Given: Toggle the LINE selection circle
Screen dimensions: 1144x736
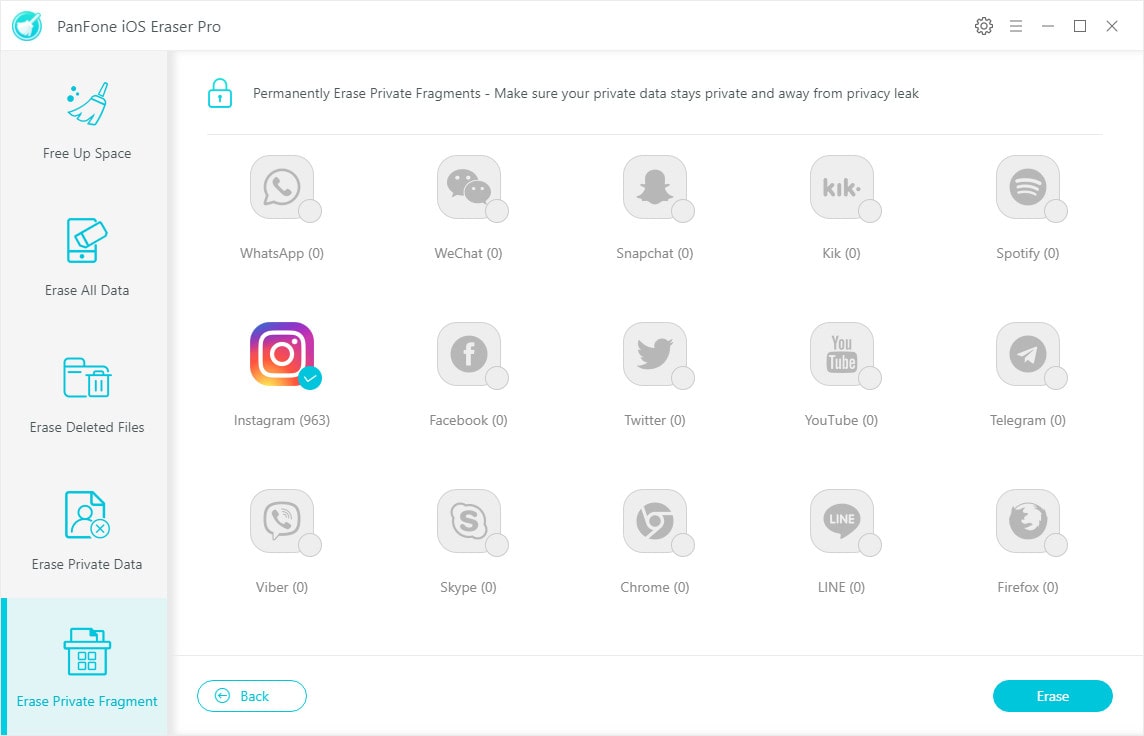Looking at the screenshot, I should point(870,545).
